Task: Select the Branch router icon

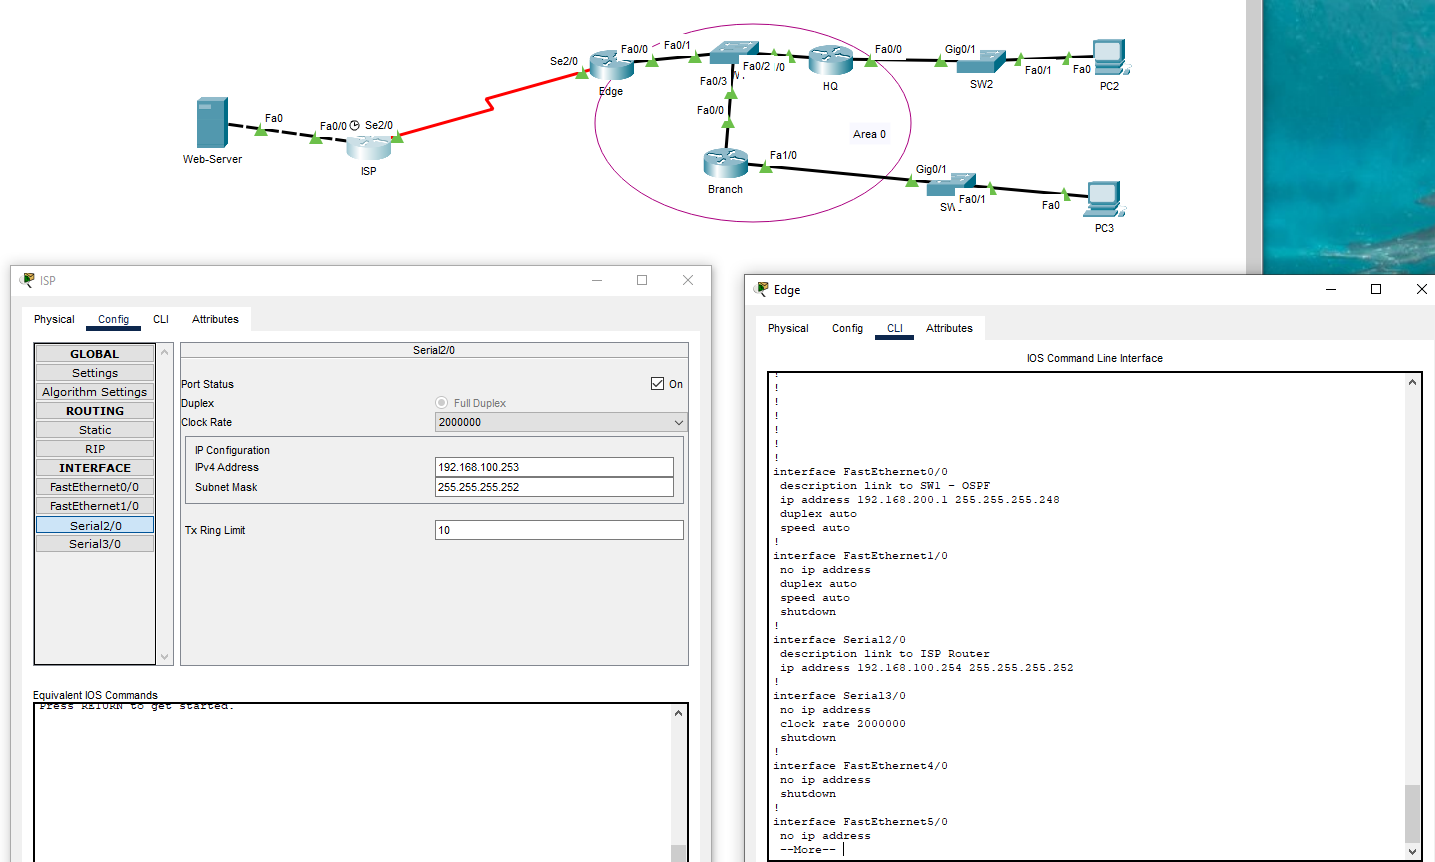Action: click(726, 163)
